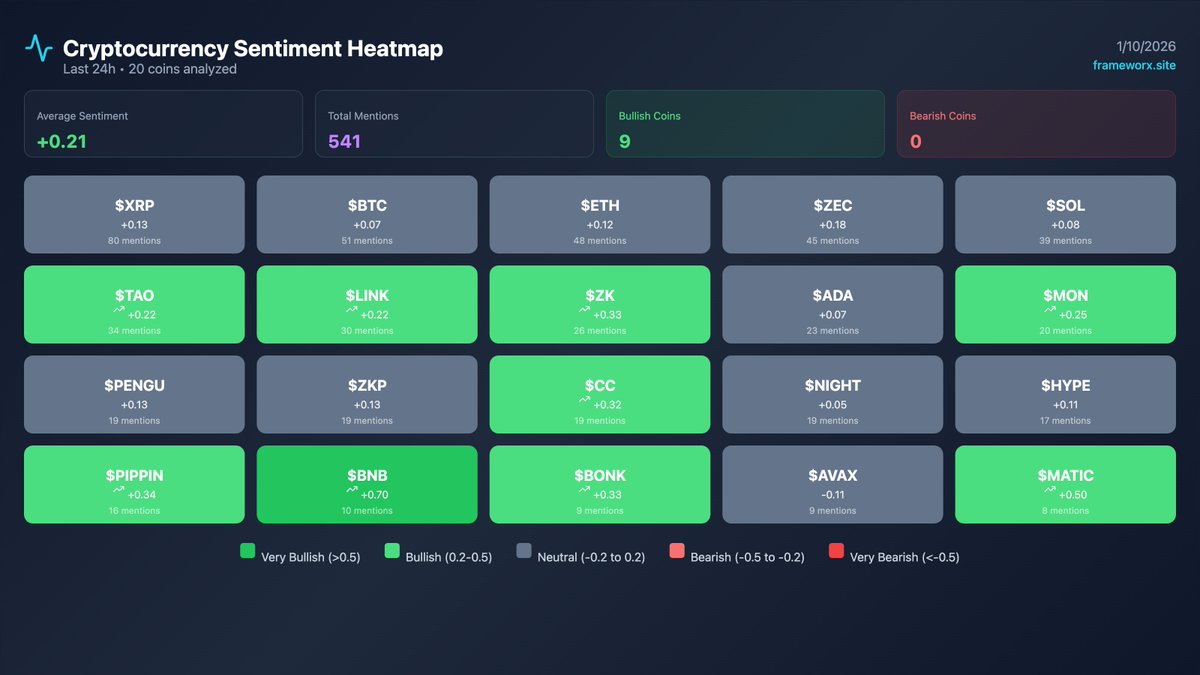This screenshot has width=1200, height=675.
Task: Click the -0.11 sentiment score in $AVAX
Action: [x=833, y=495]
